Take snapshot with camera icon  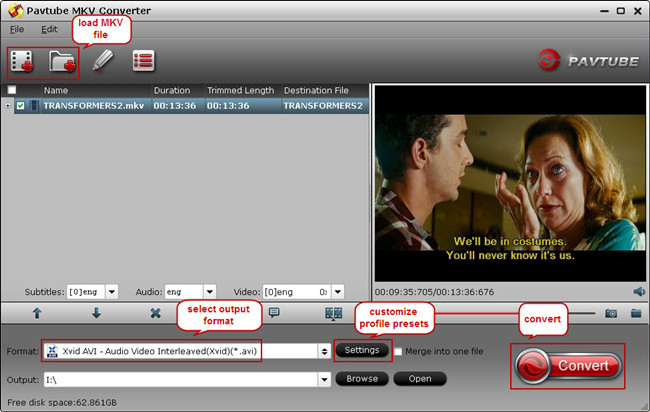click(x=611, y=313)
